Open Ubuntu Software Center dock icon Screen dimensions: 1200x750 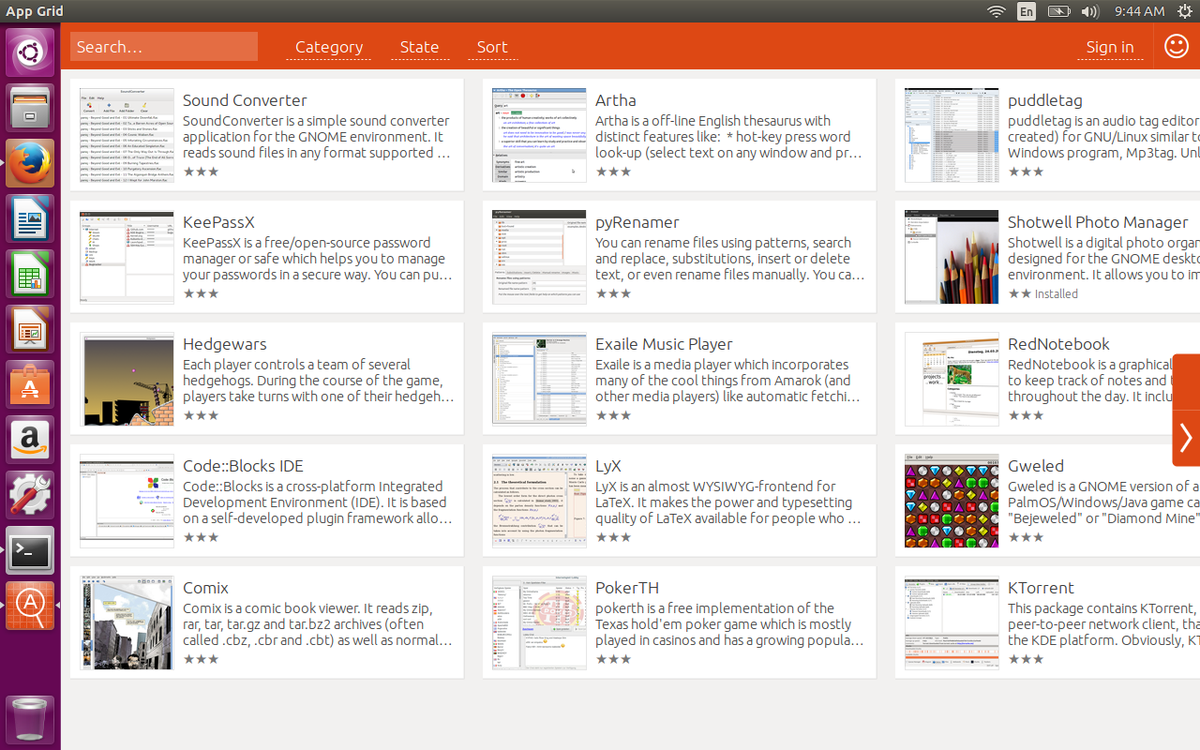(x=30, y=383)
